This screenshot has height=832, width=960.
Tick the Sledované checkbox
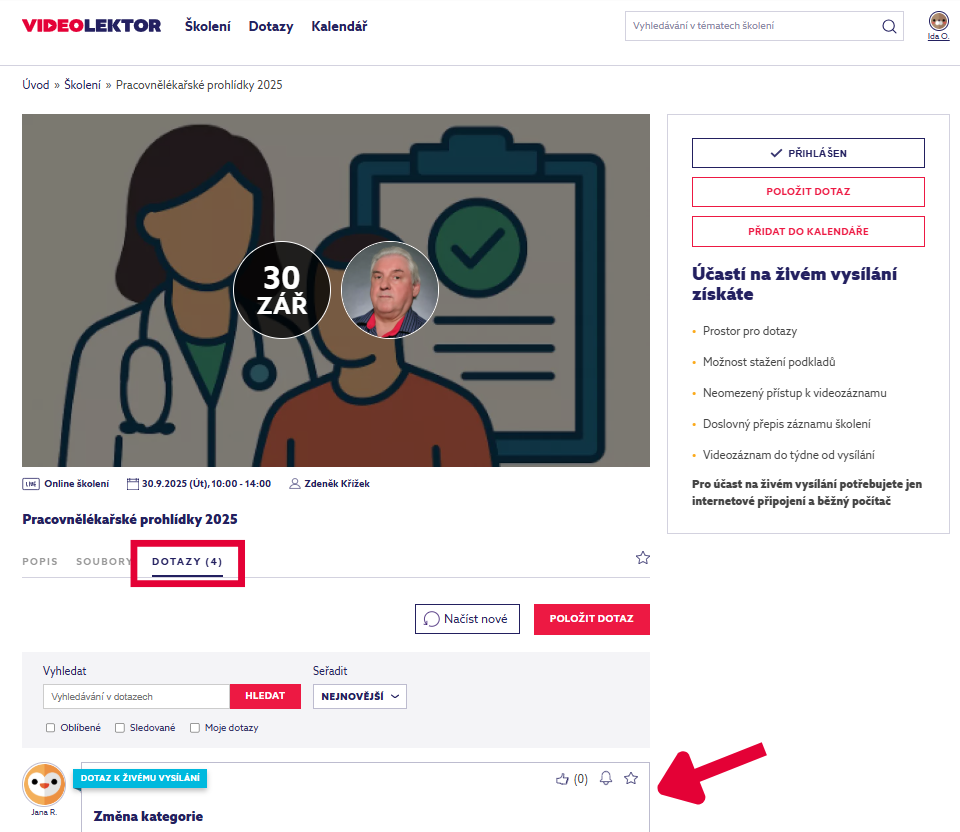(120, 728)
